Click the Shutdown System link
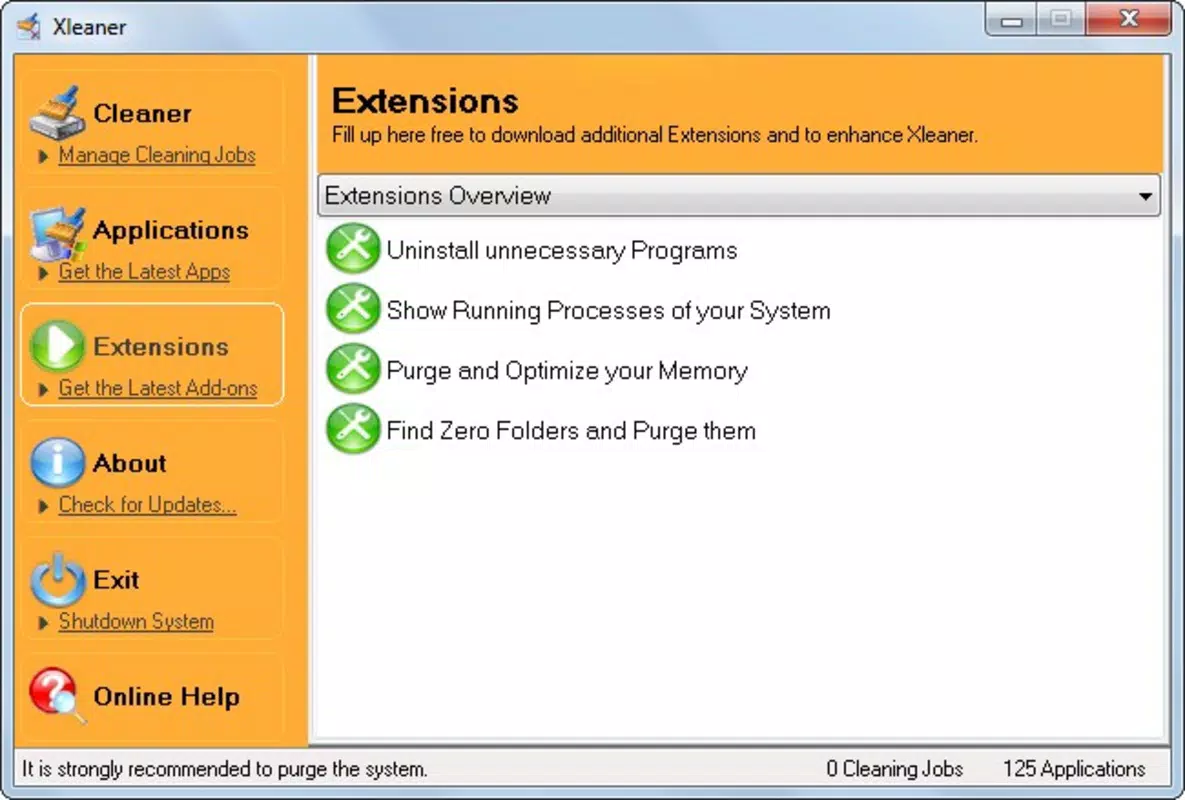 pos(136,621)
